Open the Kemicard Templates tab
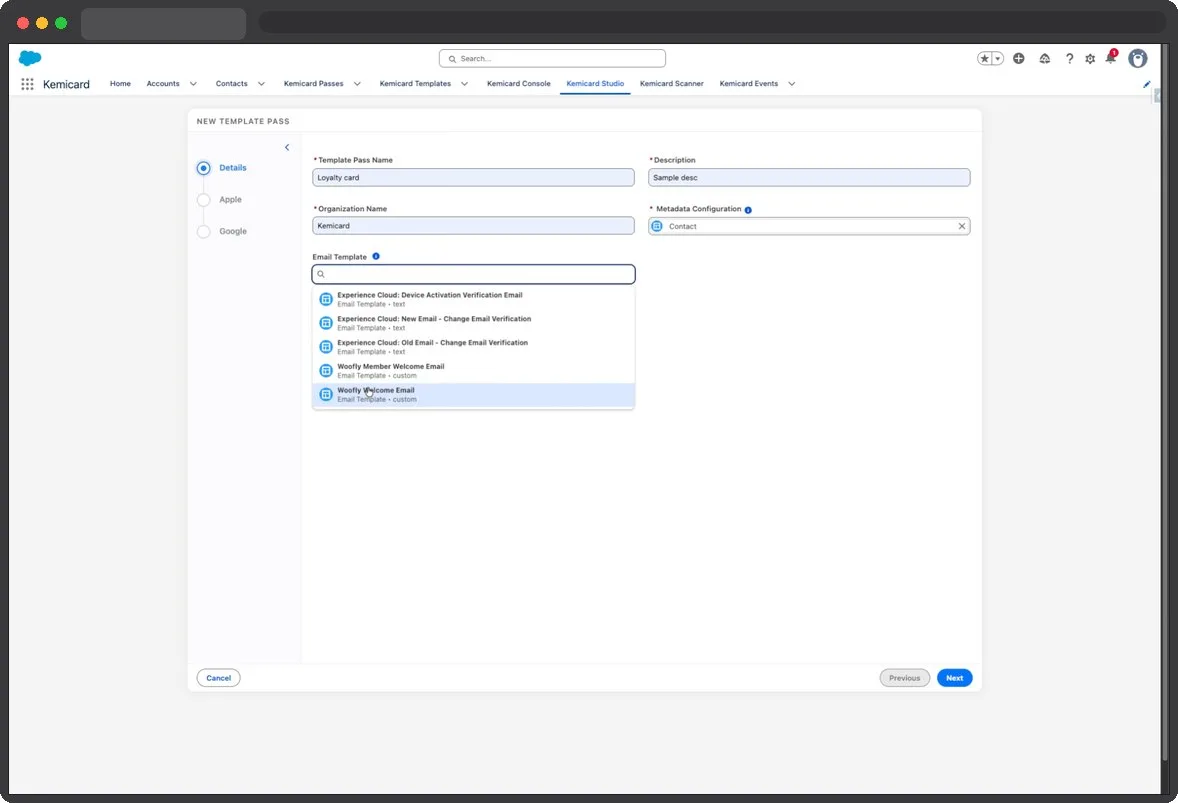This screenshot has height=803, width=1178. click(415, 84)
